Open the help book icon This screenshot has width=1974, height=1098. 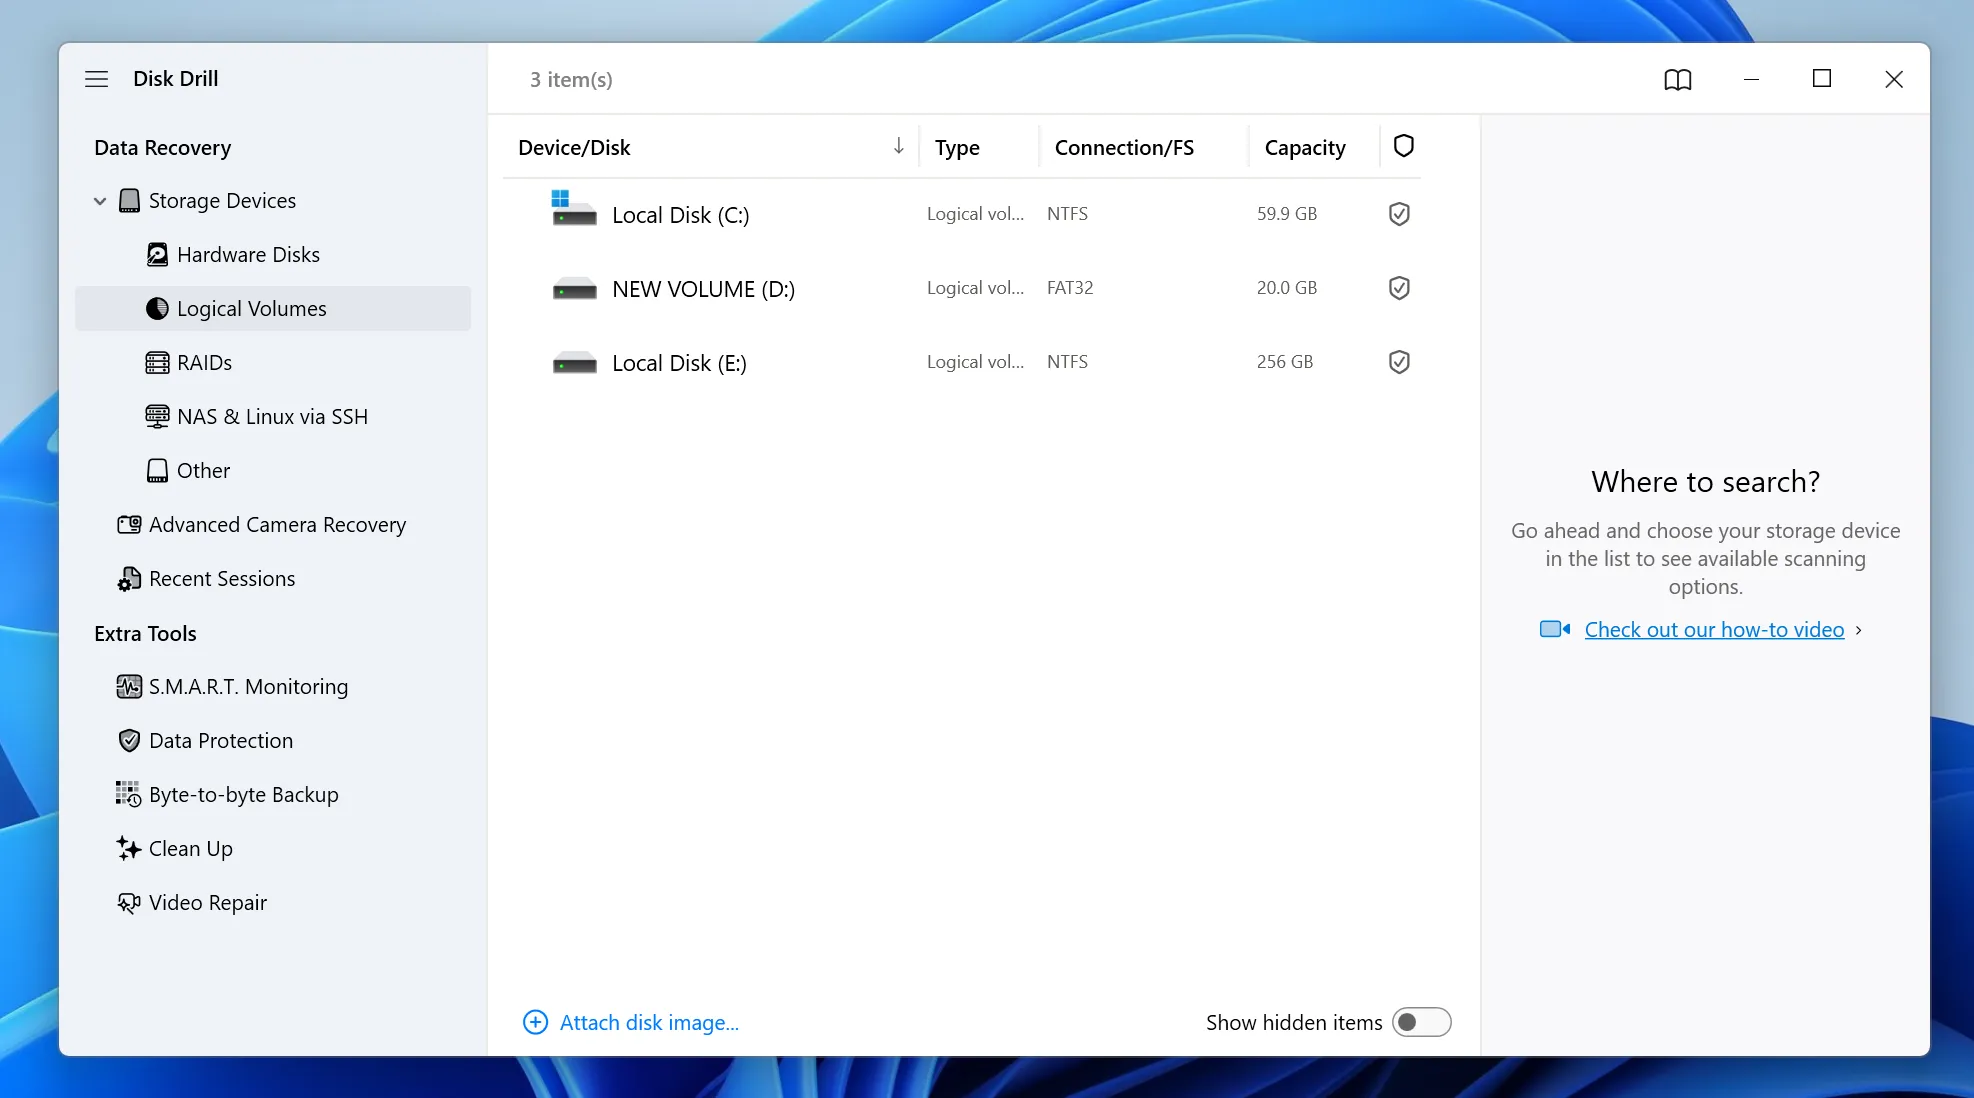[x=1678, y=79]
